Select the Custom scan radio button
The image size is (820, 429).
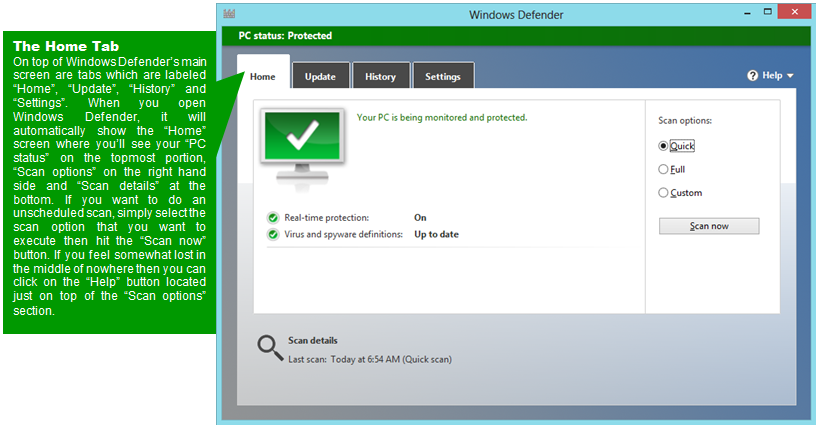click(663, 193)
